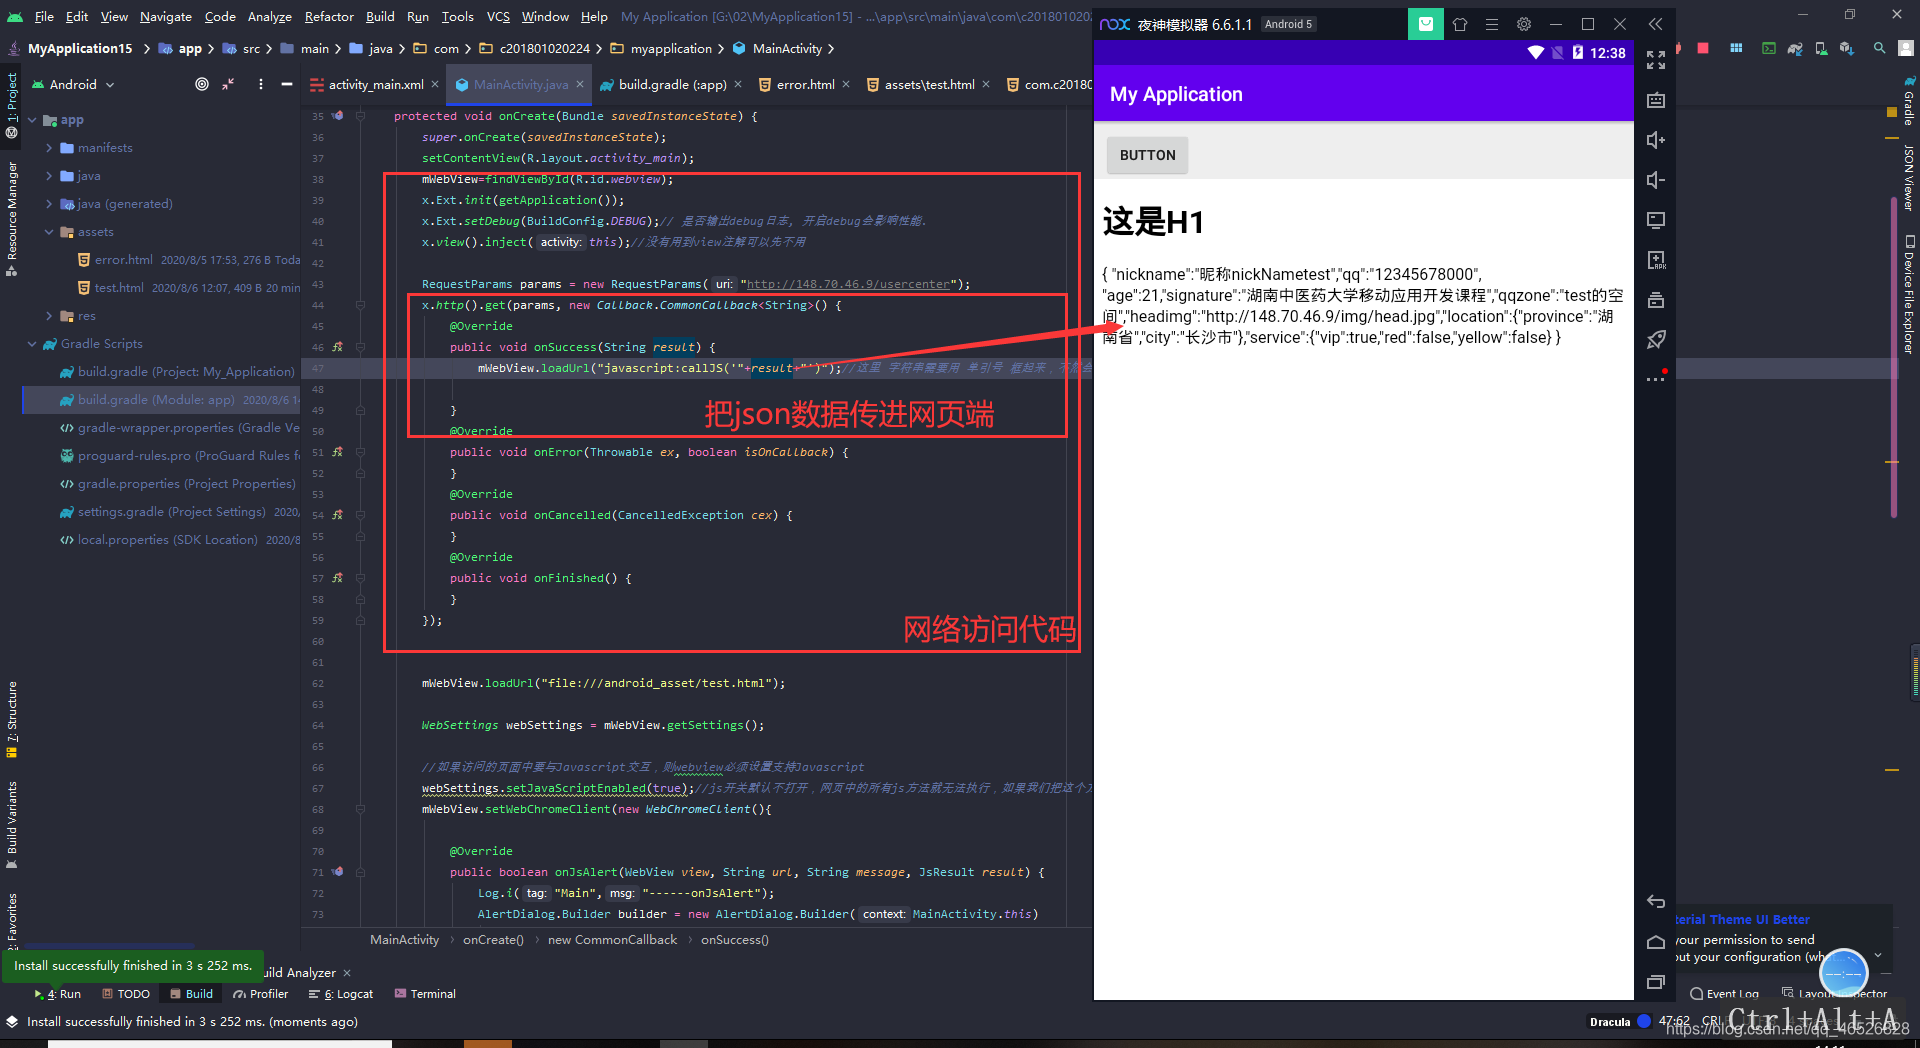Open the Run tool window
The height and width of the screenshot is (1048, 1920).
[58, 994]
